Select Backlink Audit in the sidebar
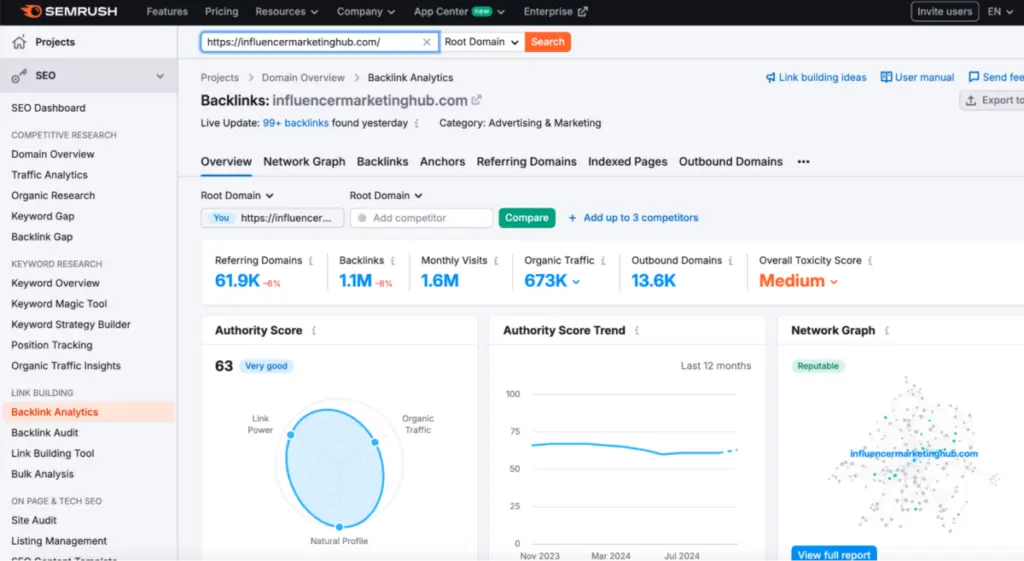This screenshot has height=561, width=1024. pos(45,433)
